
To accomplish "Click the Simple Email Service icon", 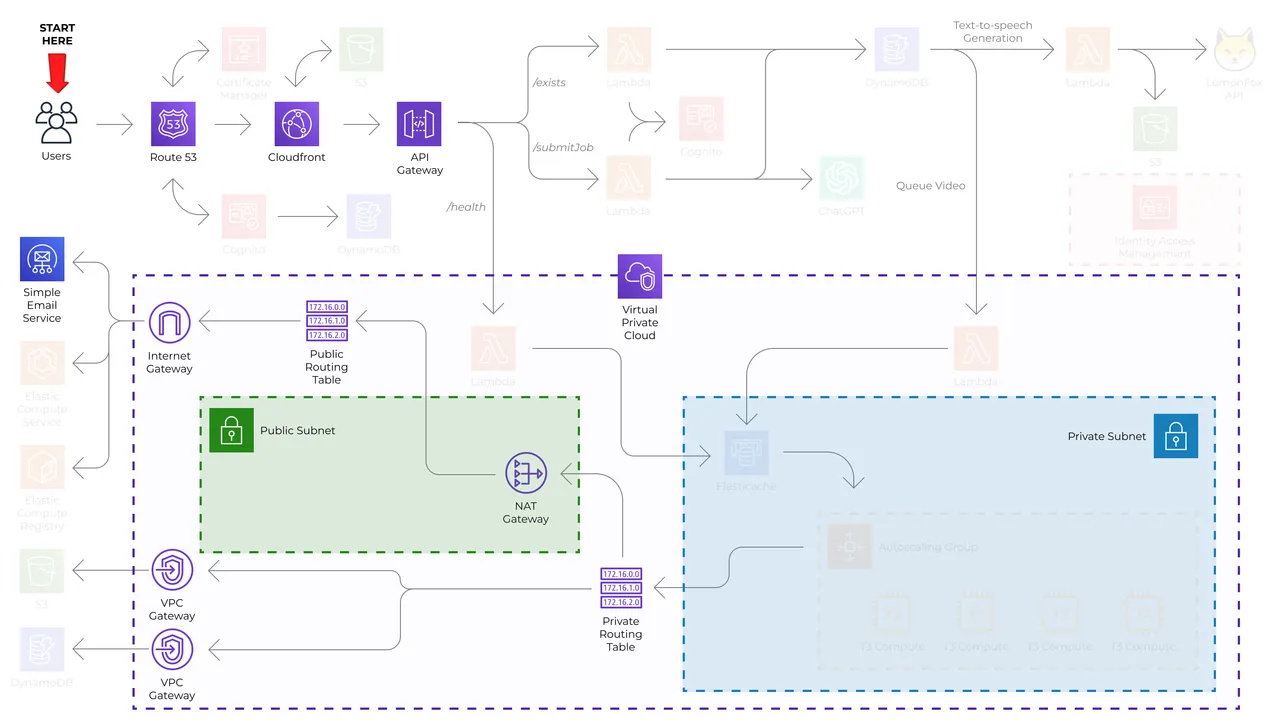I will (x=42, y=259).
